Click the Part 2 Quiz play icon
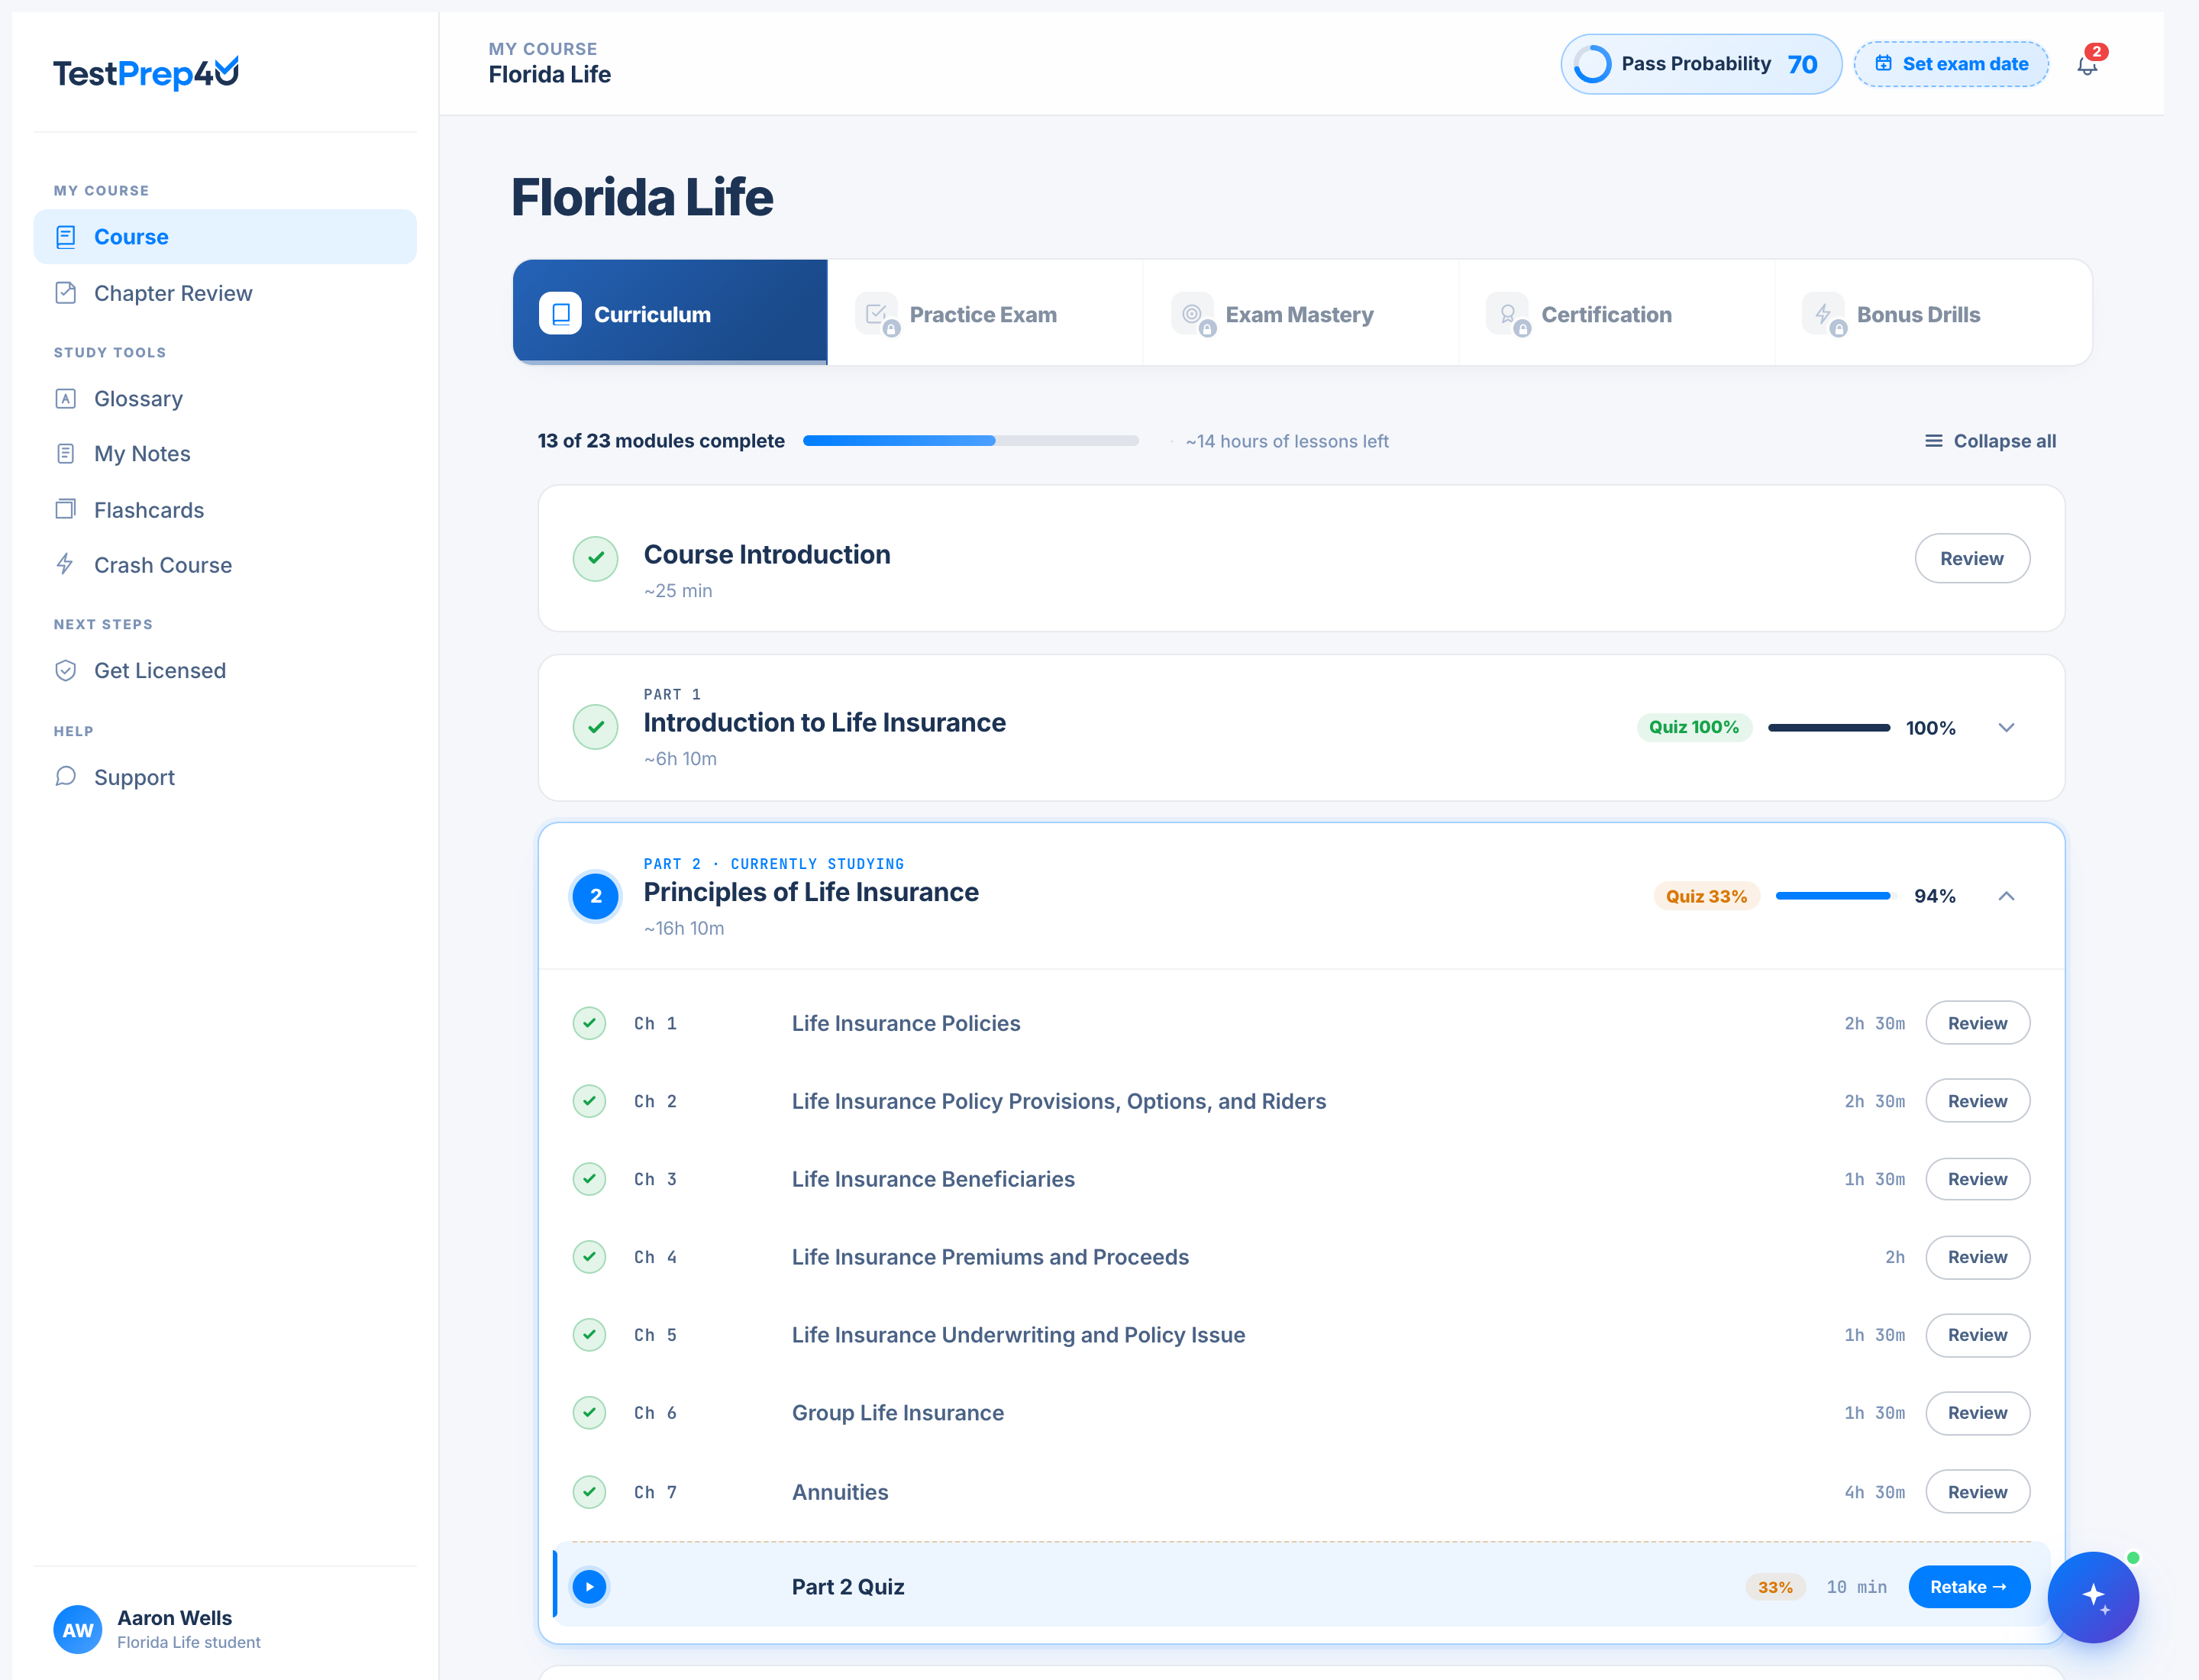This screenshot has height=1680, width=2199. click(589, 1587)
